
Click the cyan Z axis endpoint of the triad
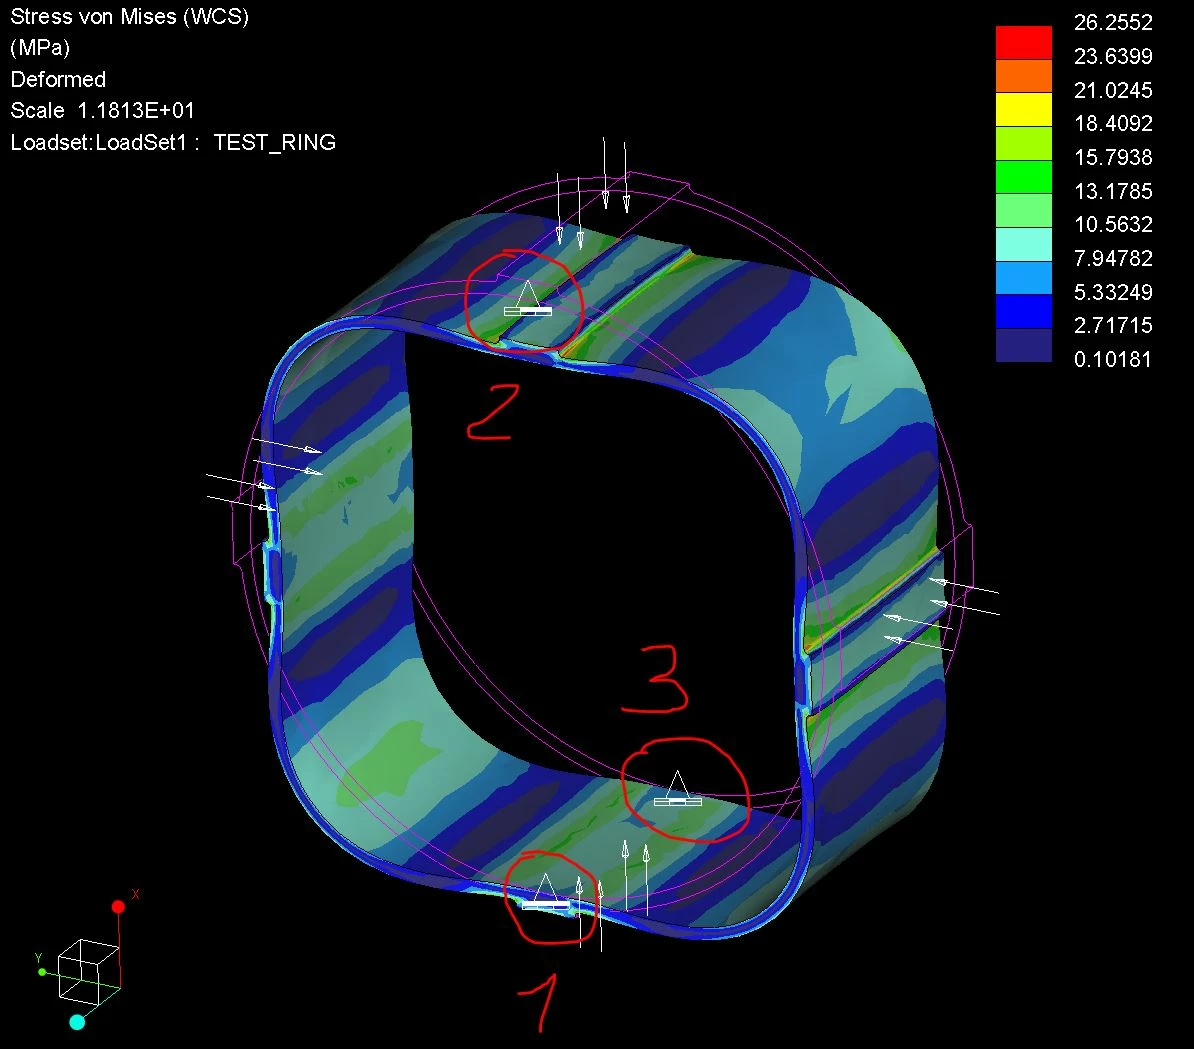77,1022
